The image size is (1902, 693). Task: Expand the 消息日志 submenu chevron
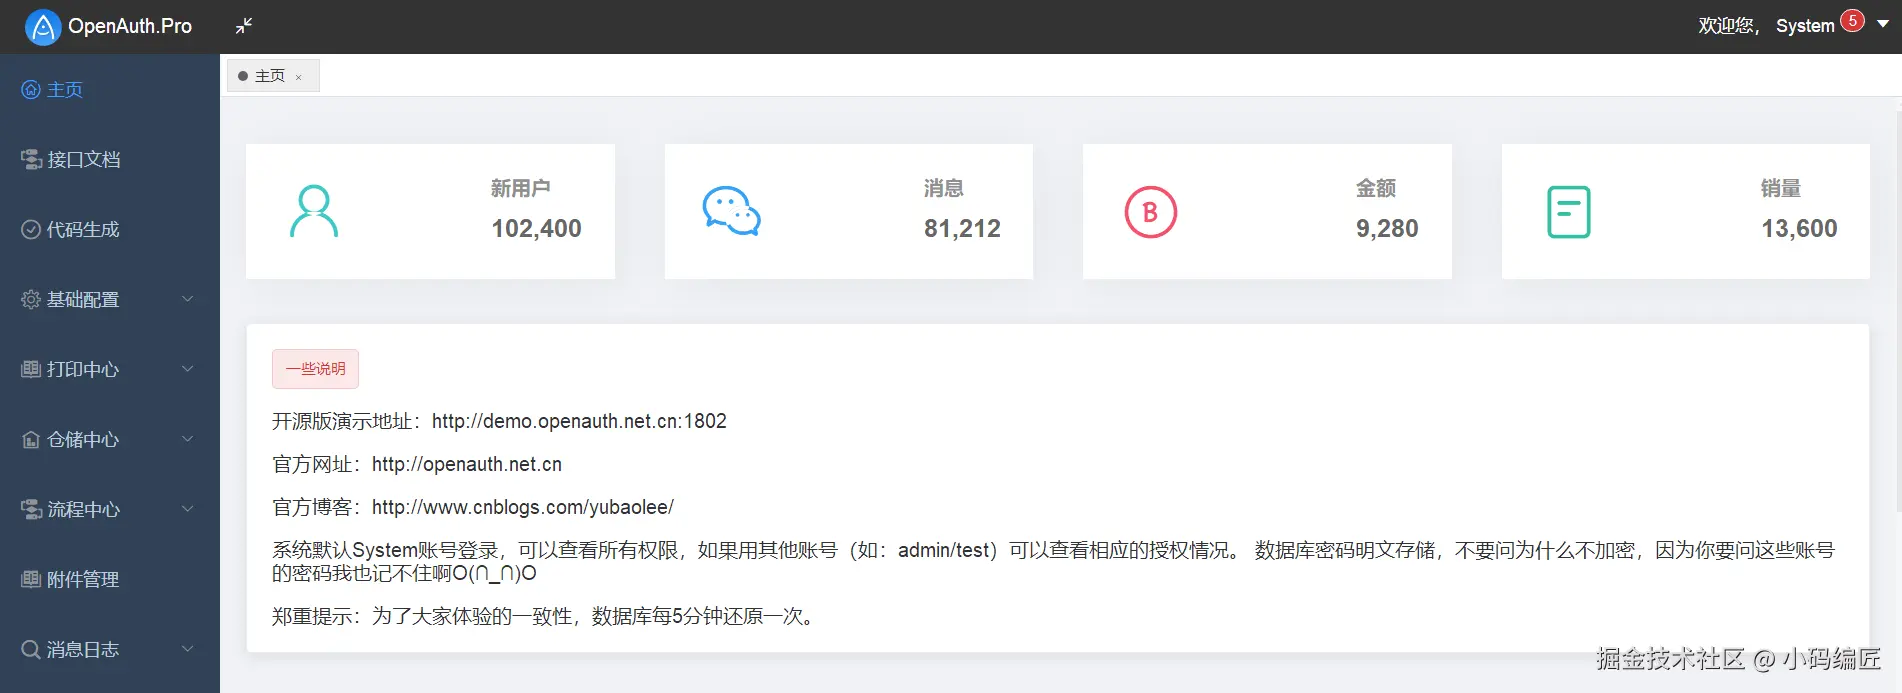point(187,649)
